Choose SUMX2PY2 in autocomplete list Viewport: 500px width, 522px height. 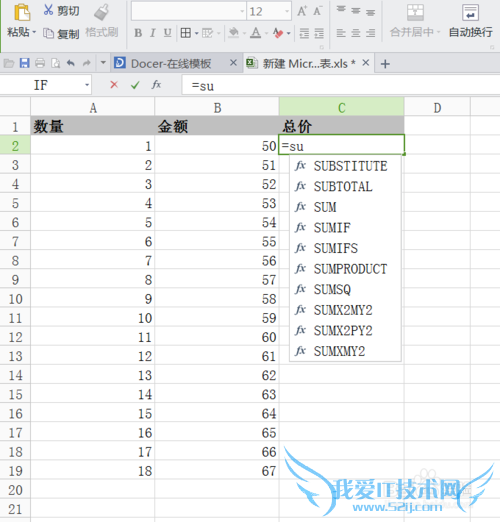pyautogui.click(x=345, y=331)
